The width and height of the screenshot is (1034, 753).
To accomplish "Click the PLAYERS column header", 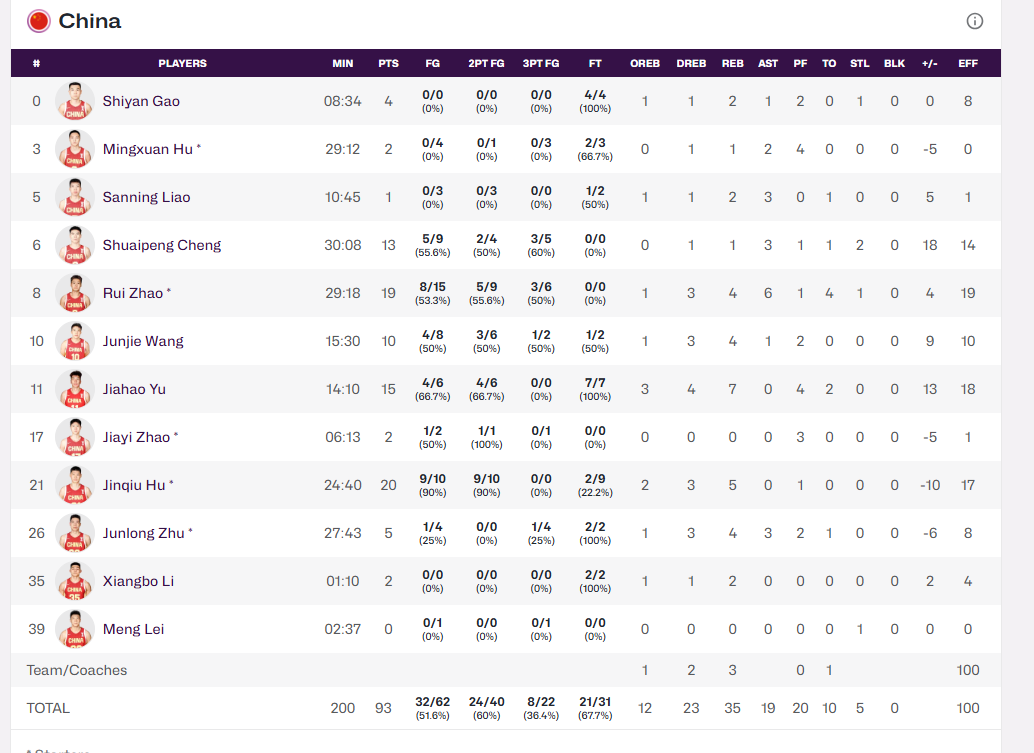I will [182, 63].
